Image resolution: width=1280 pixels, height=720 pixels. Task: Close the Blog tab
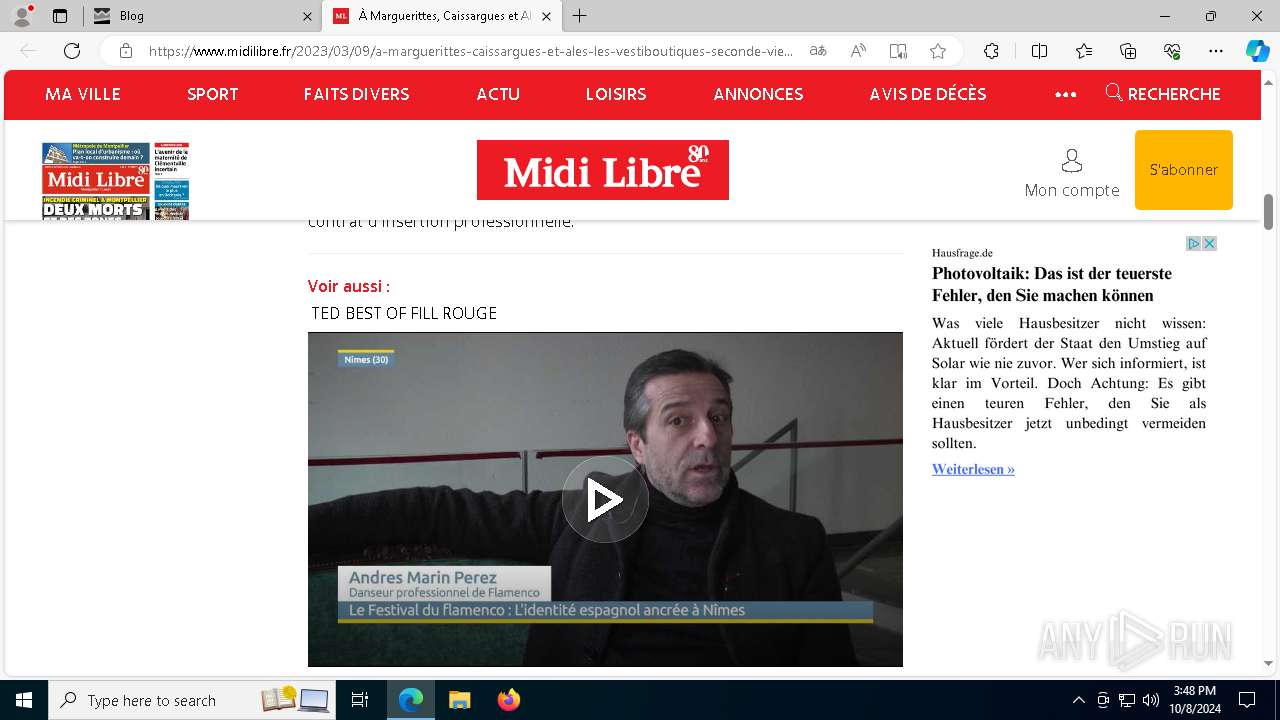point(307,16)
